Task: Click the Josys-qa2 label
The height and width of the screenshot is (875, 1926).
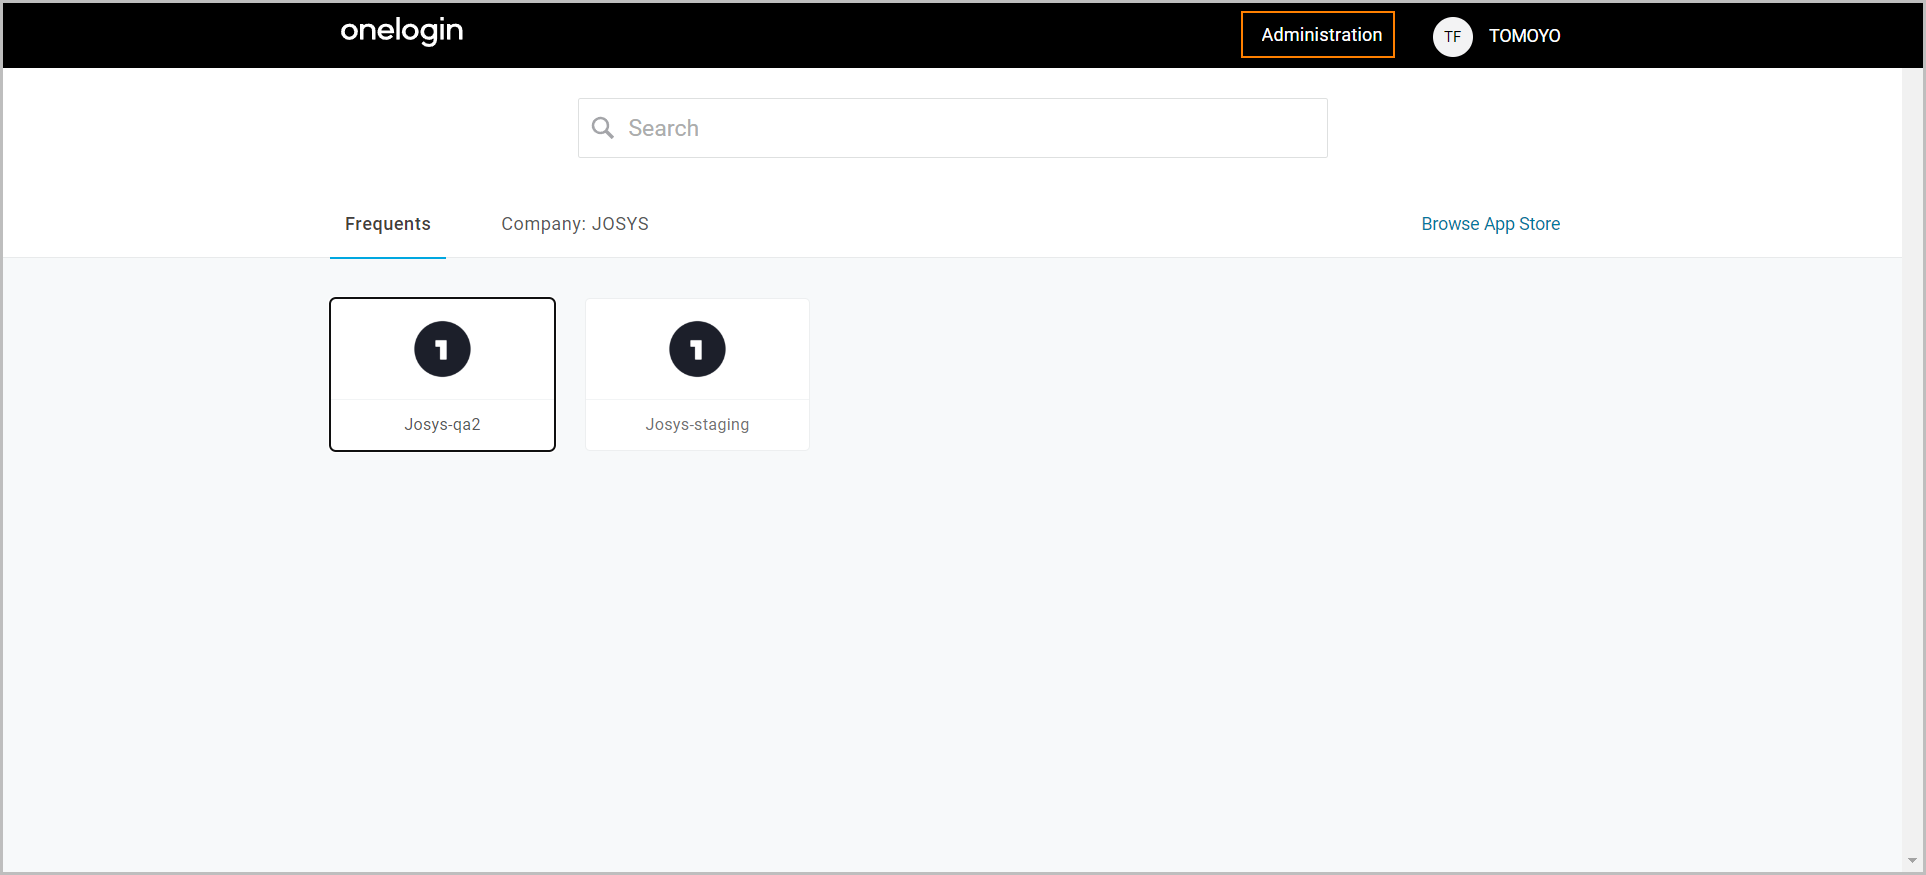Action: point(442,424)
